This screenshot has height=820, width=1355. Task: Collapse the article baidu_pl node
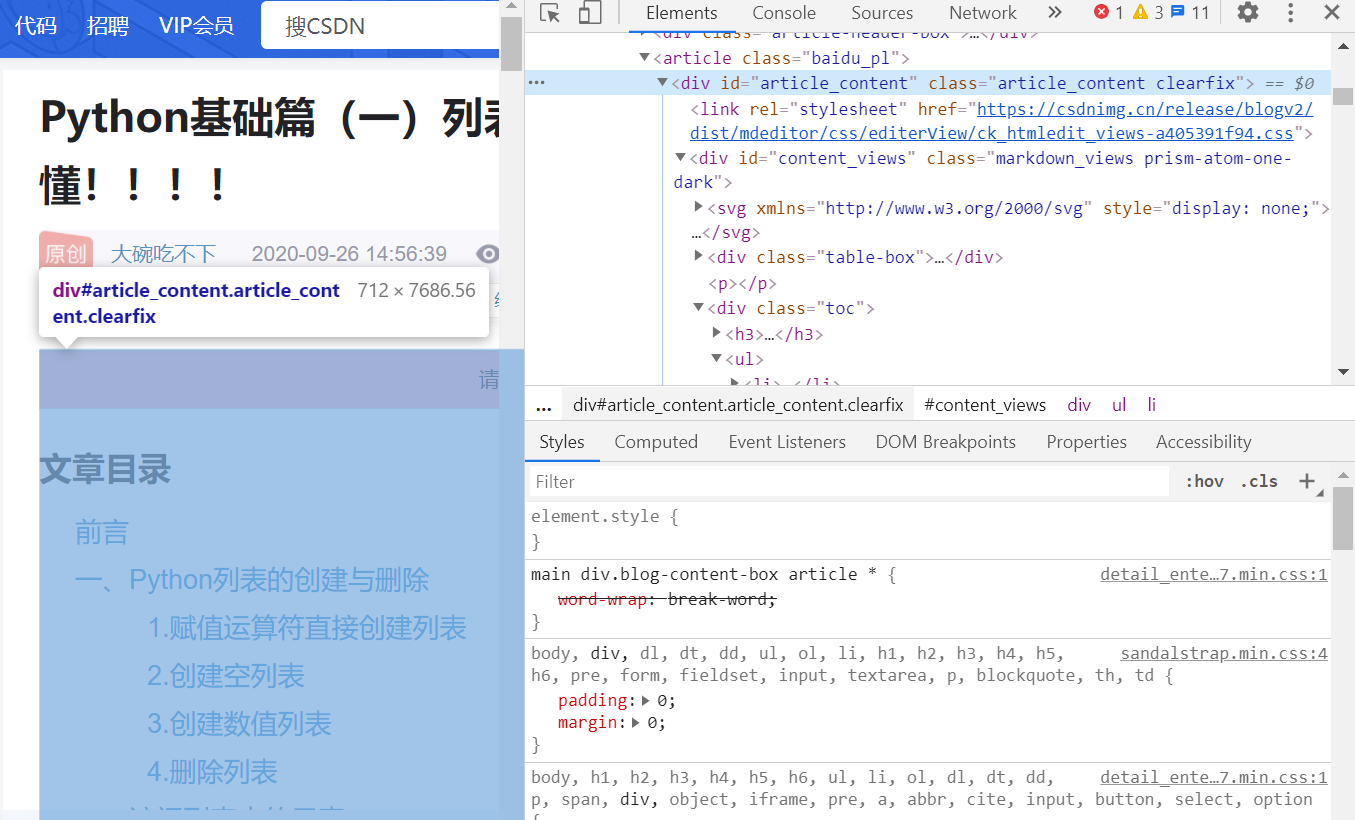tap(645, 58)
